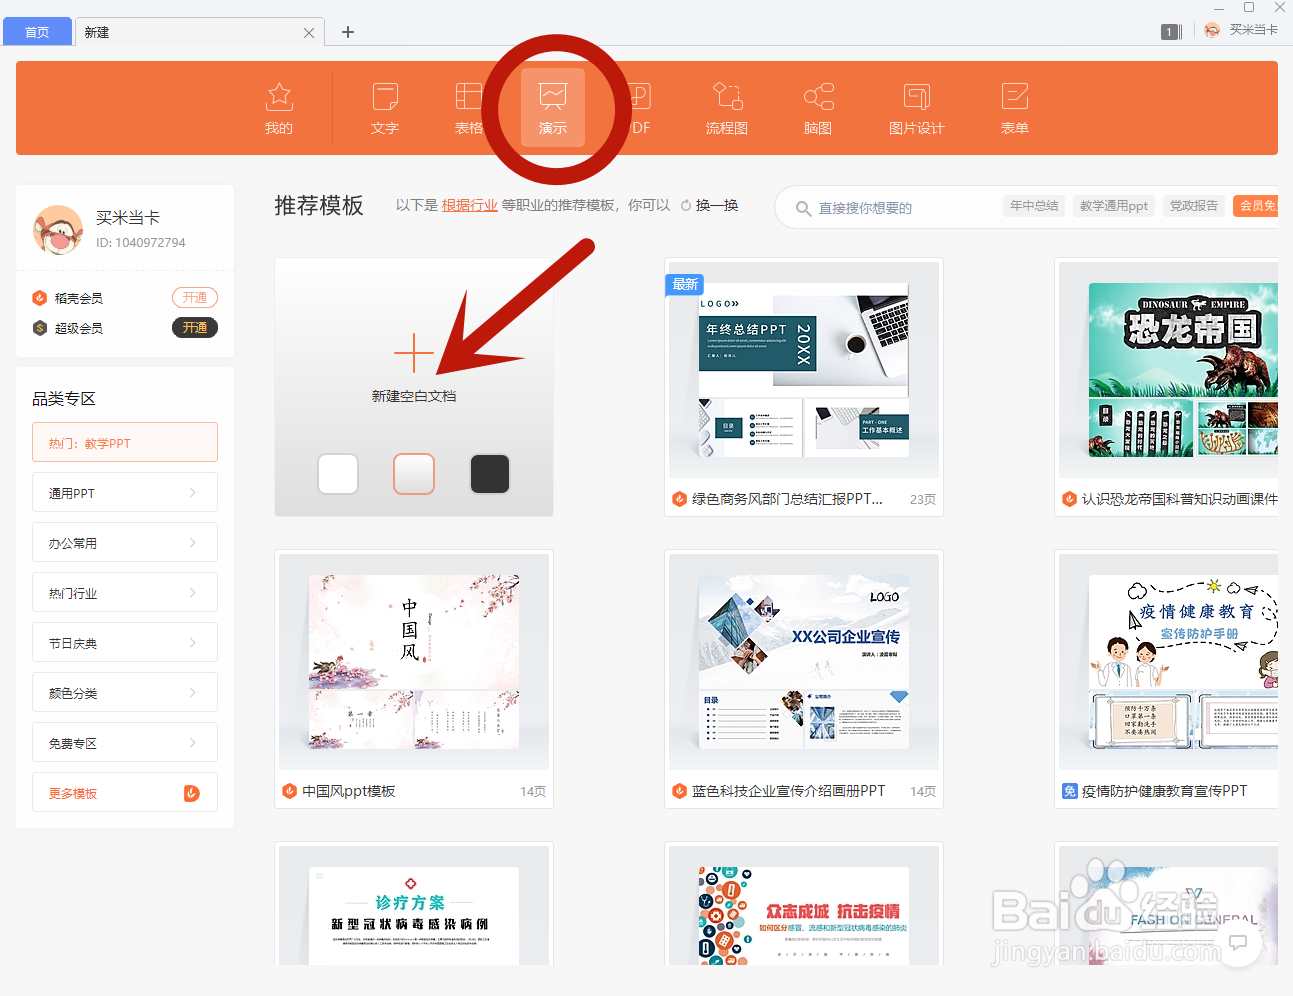Open the 众志成城 抗击疫情 template thumbnail
This screenshot has width=1293, height=996.
click(x=804, y=906)
